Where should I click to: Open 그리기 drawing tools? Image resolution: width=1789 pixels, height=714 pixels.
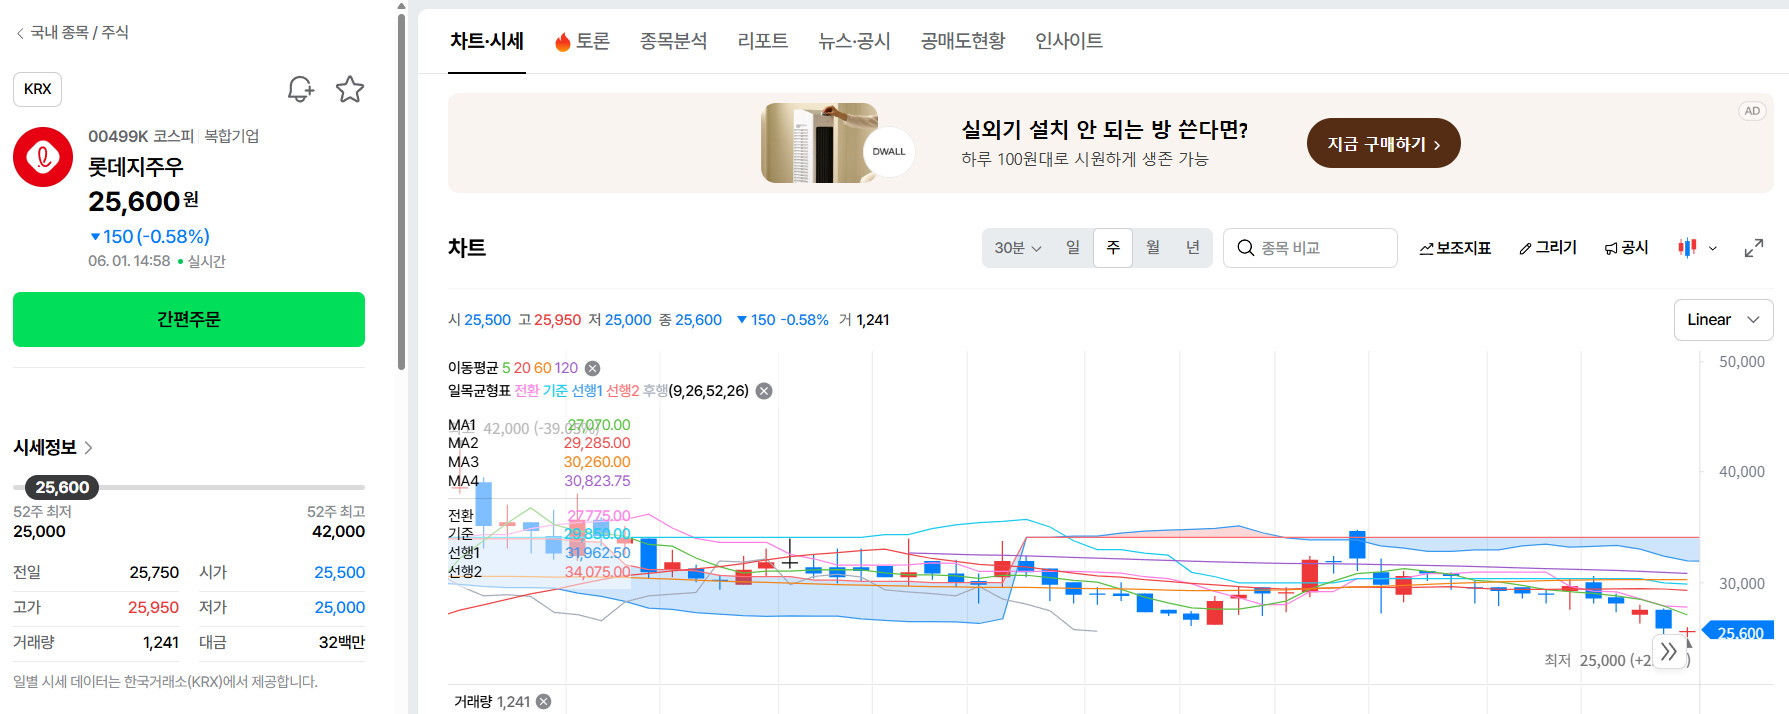click(x=1548, y=248)
